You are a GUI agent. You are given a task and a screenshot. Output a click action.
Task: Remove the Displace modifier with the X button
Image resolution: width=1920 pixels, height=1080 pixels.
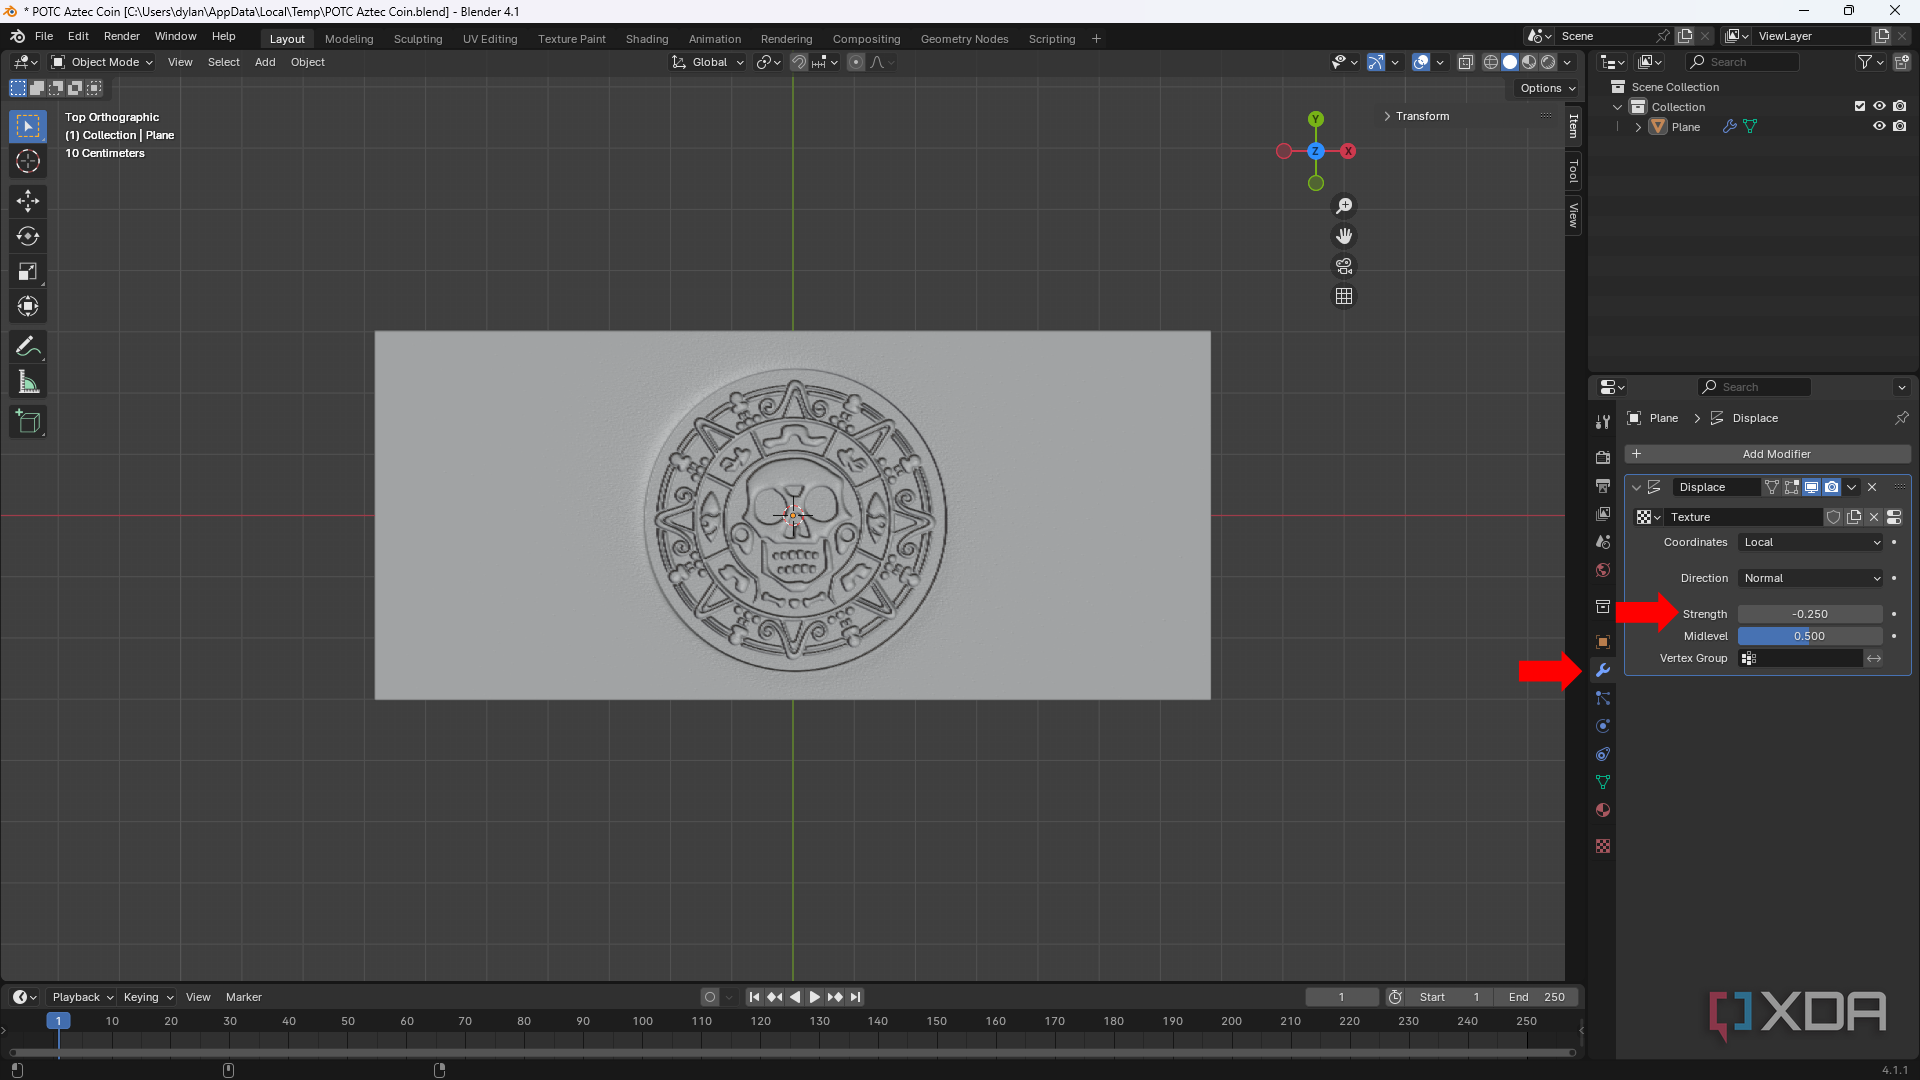(x=1872, y=487)
